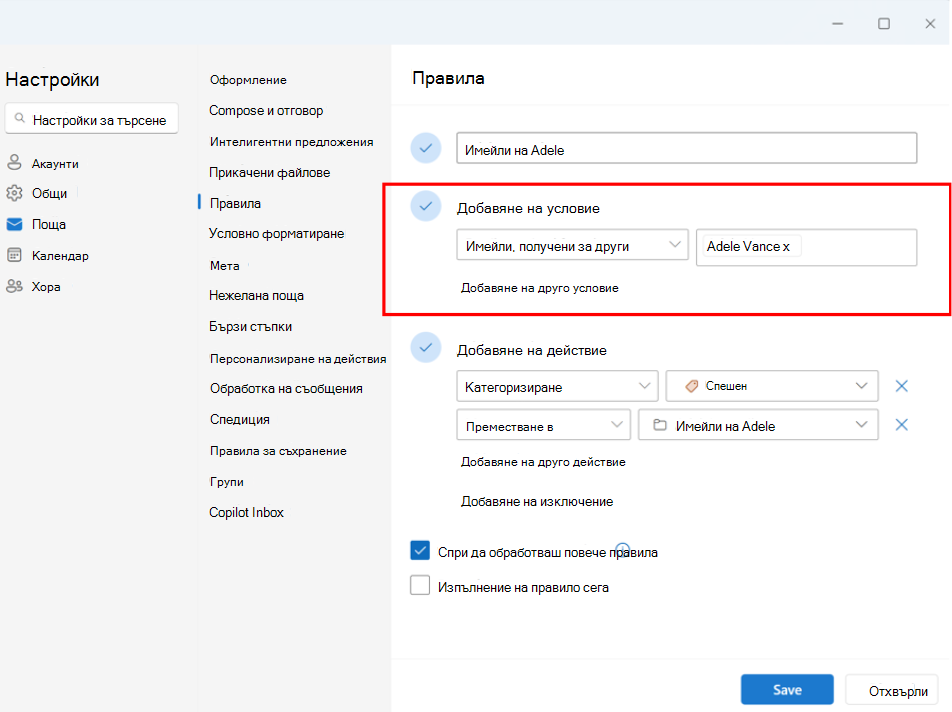Viewport: 952px width, 712px height.
Task: Click the checkmark circle beside Добавяне на условие
Action: click(x=426, y=206)
